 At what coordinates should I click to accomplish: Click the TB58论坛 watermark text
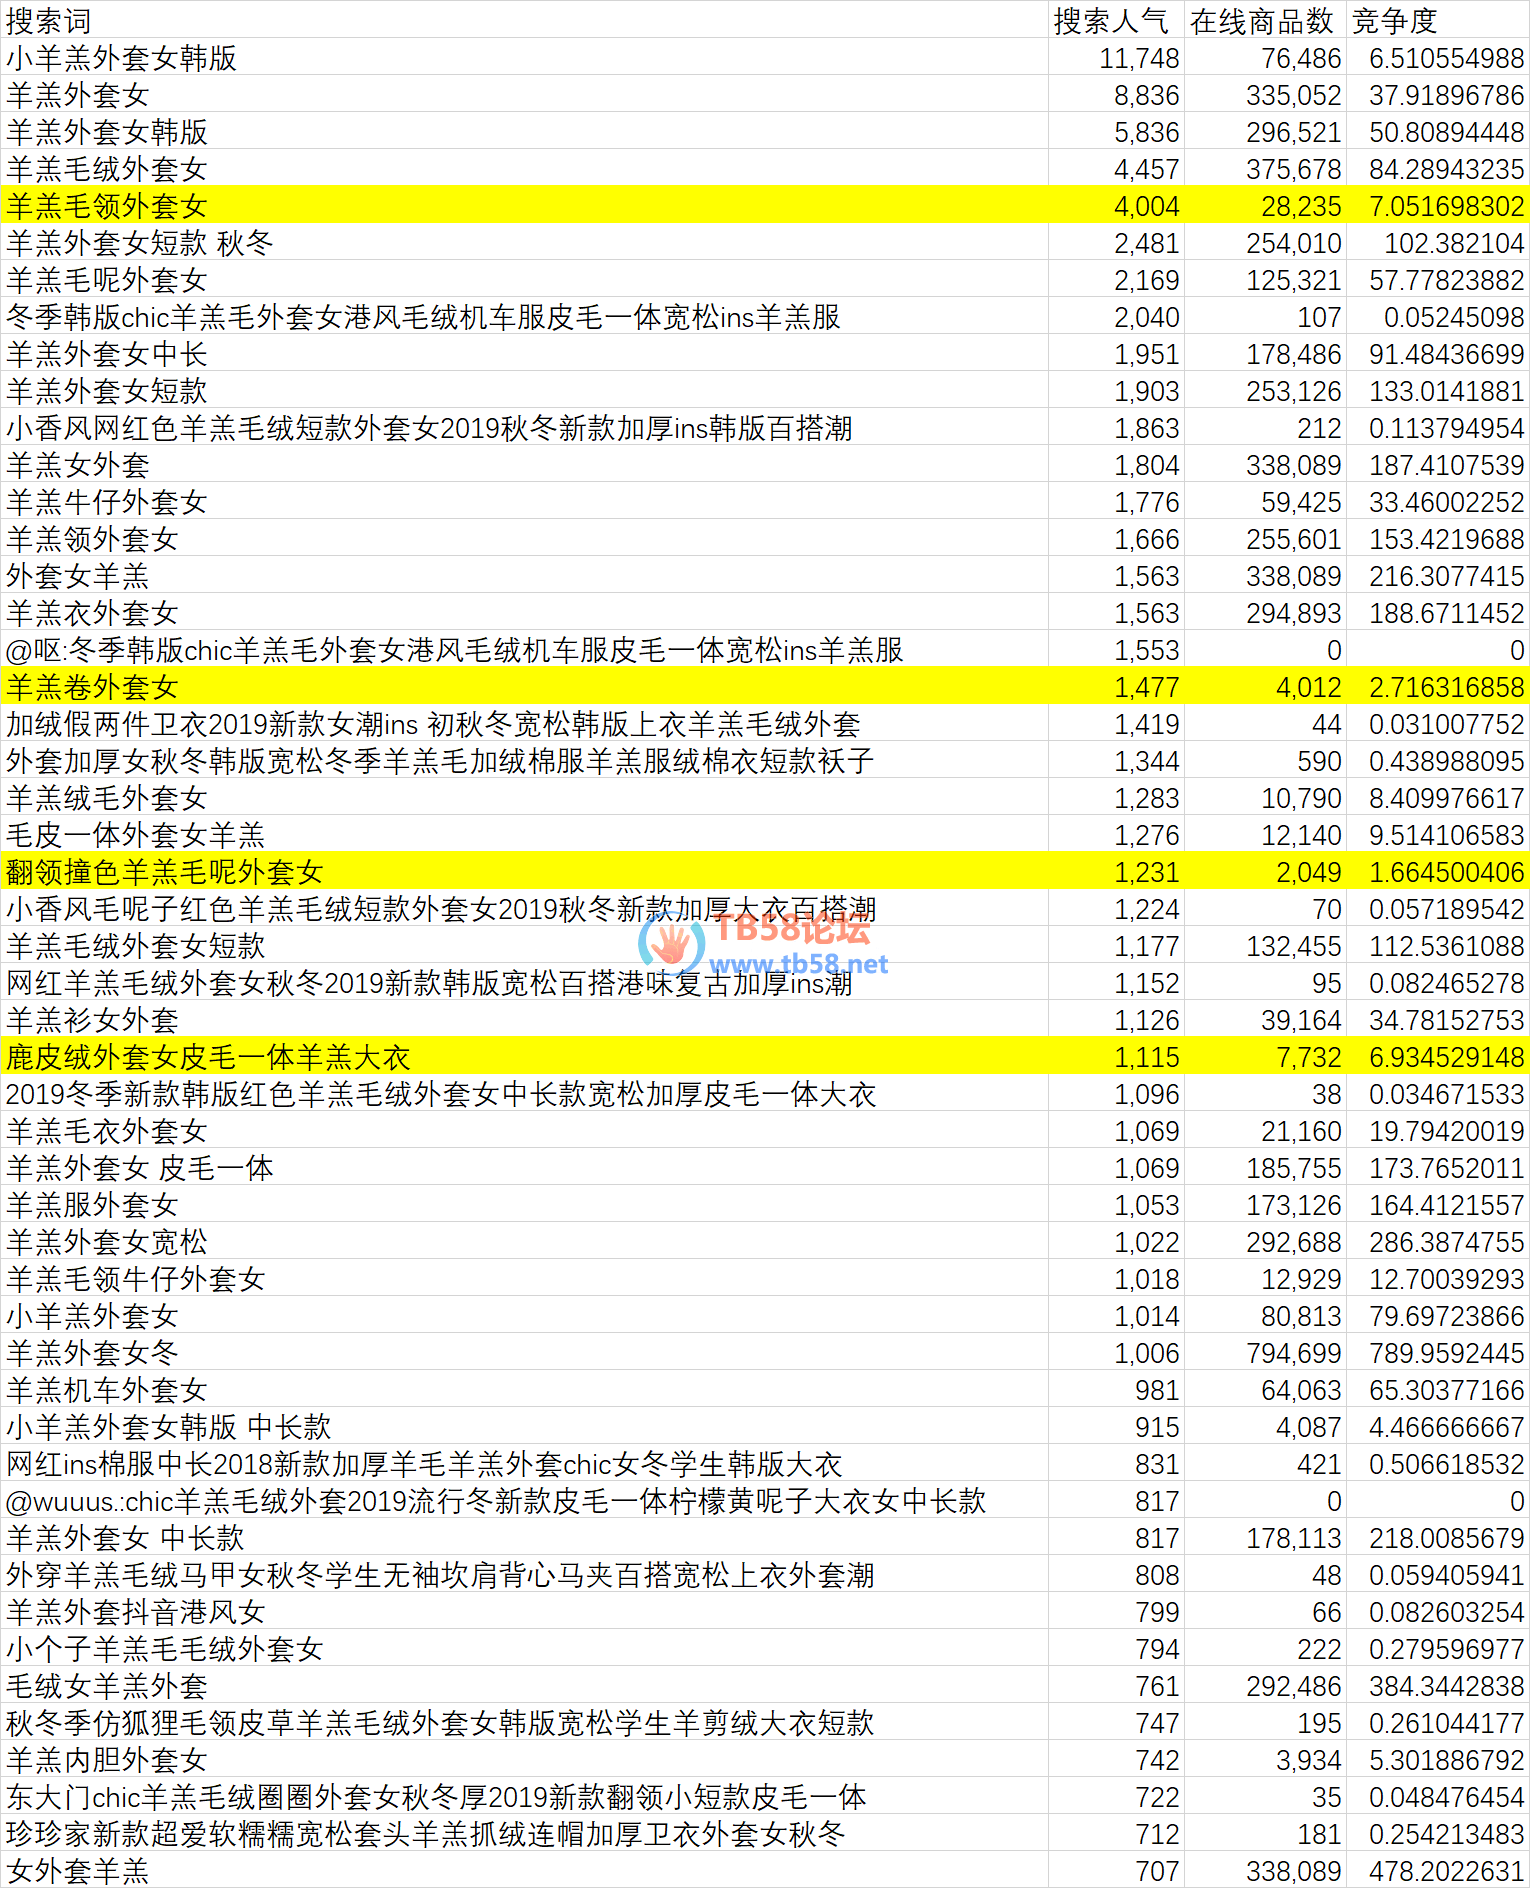[x=792, y=929]
